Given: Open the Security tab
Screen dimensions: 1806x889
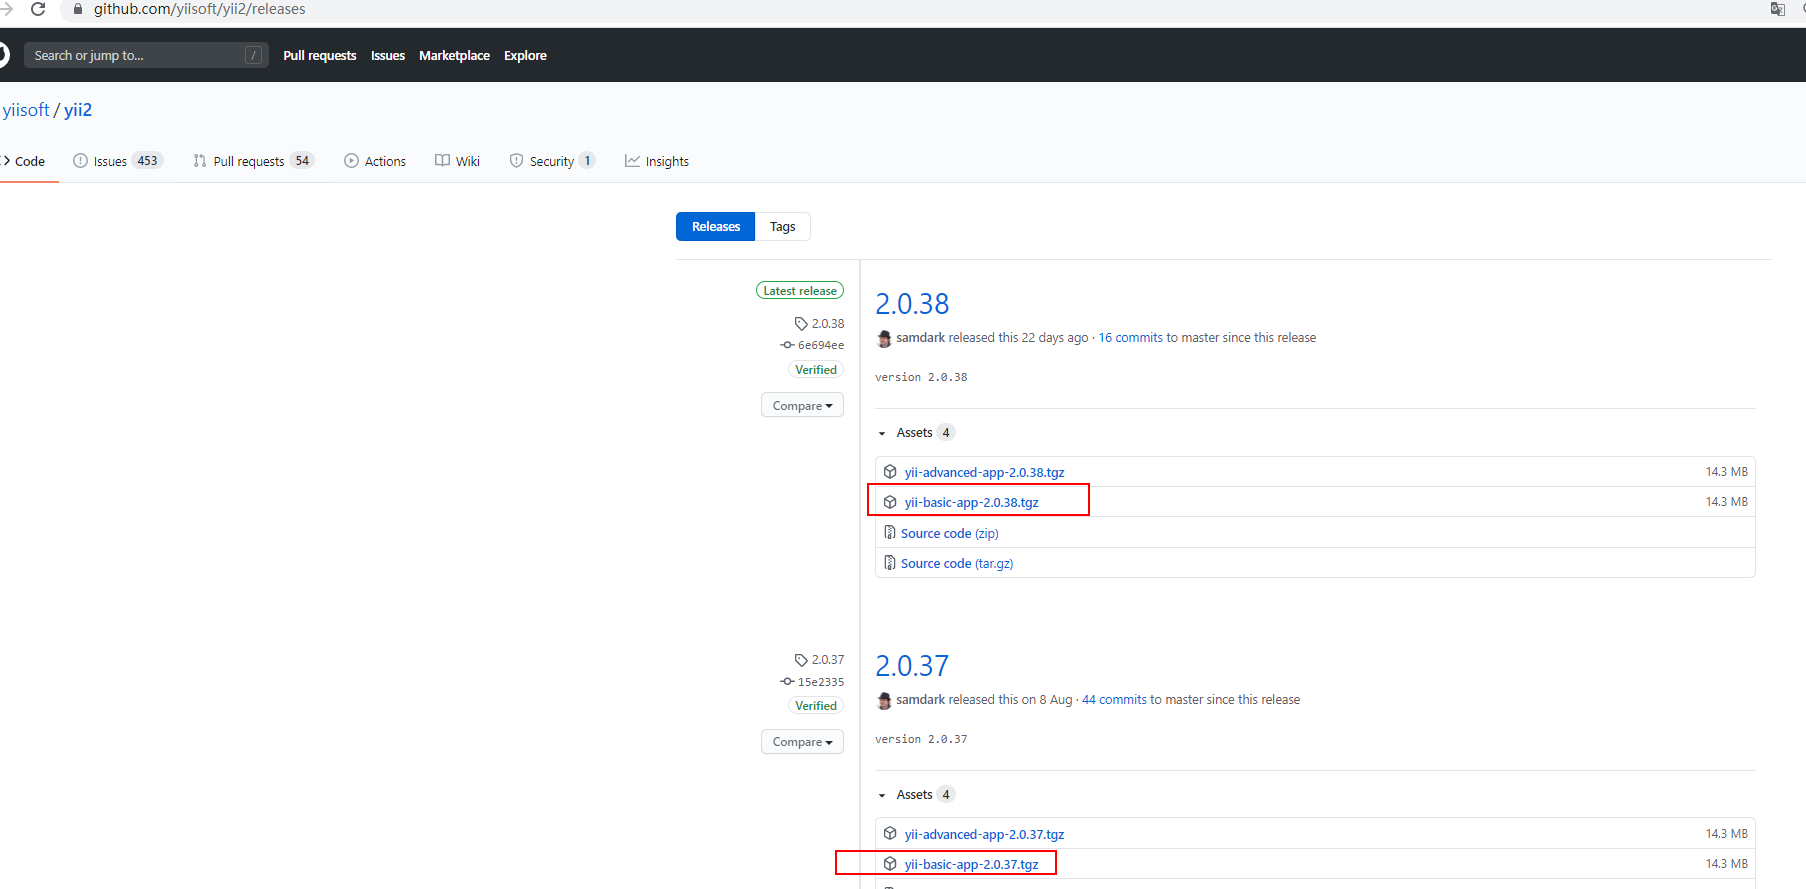Looking at the screenshot, I should (552, 161).
